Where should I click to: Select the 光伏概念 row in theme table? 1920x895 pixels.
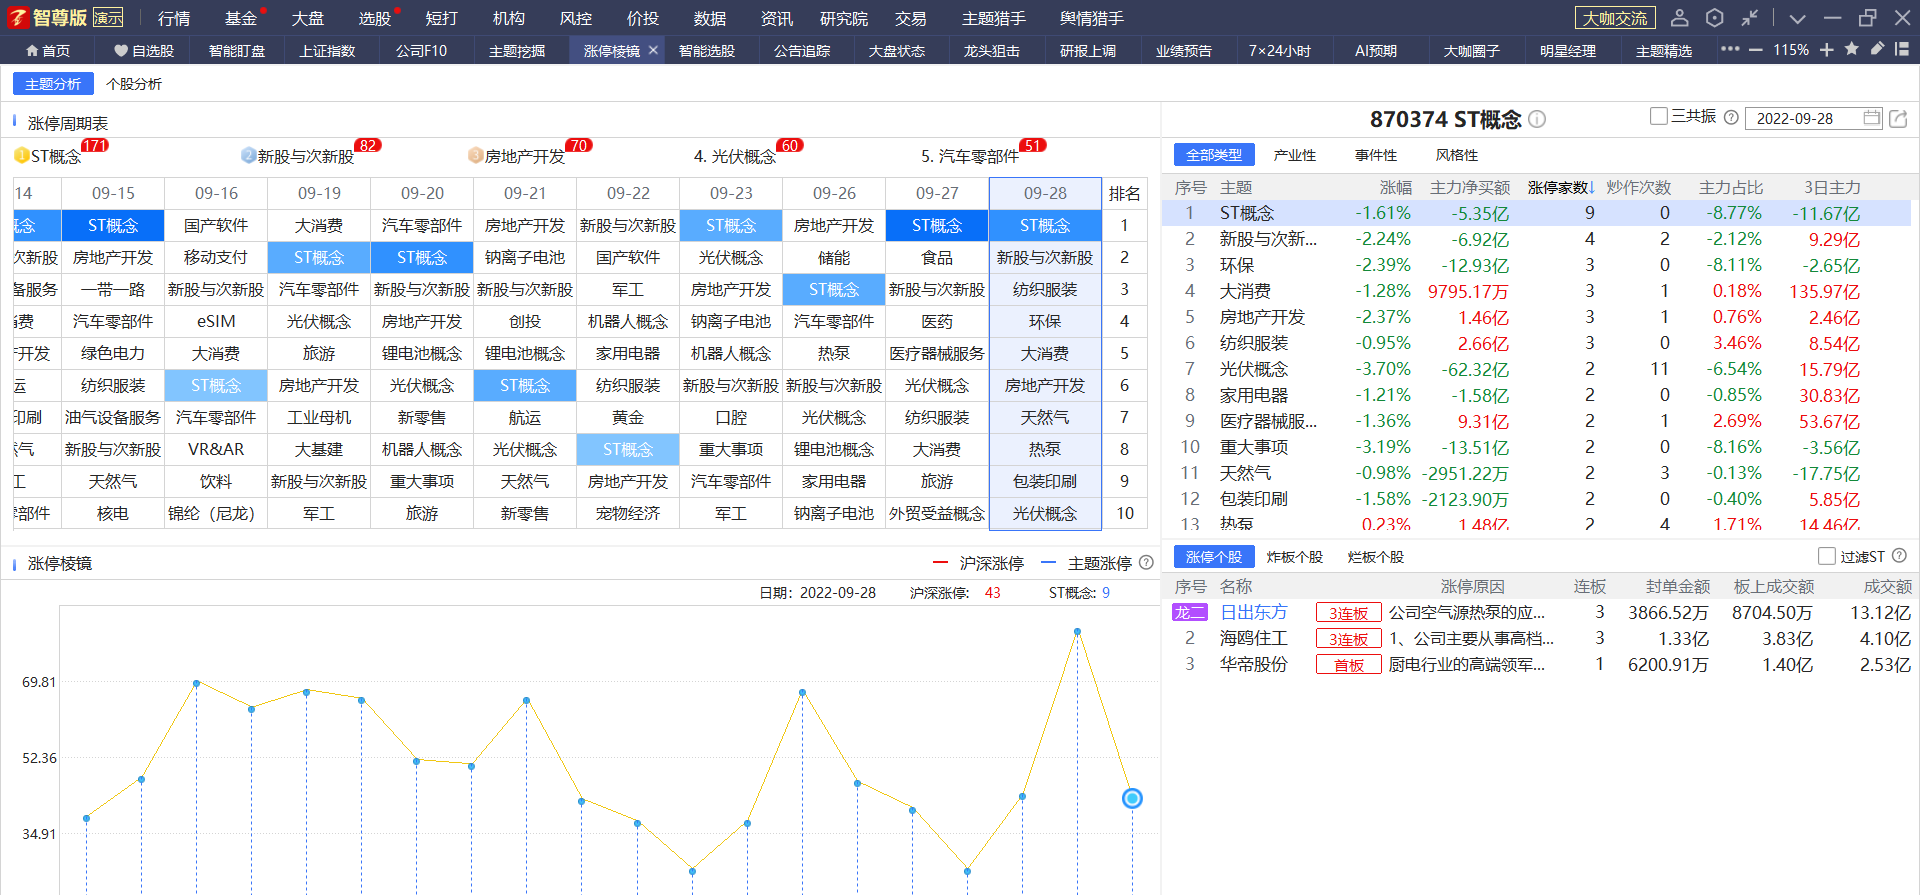click(1536, 369)
